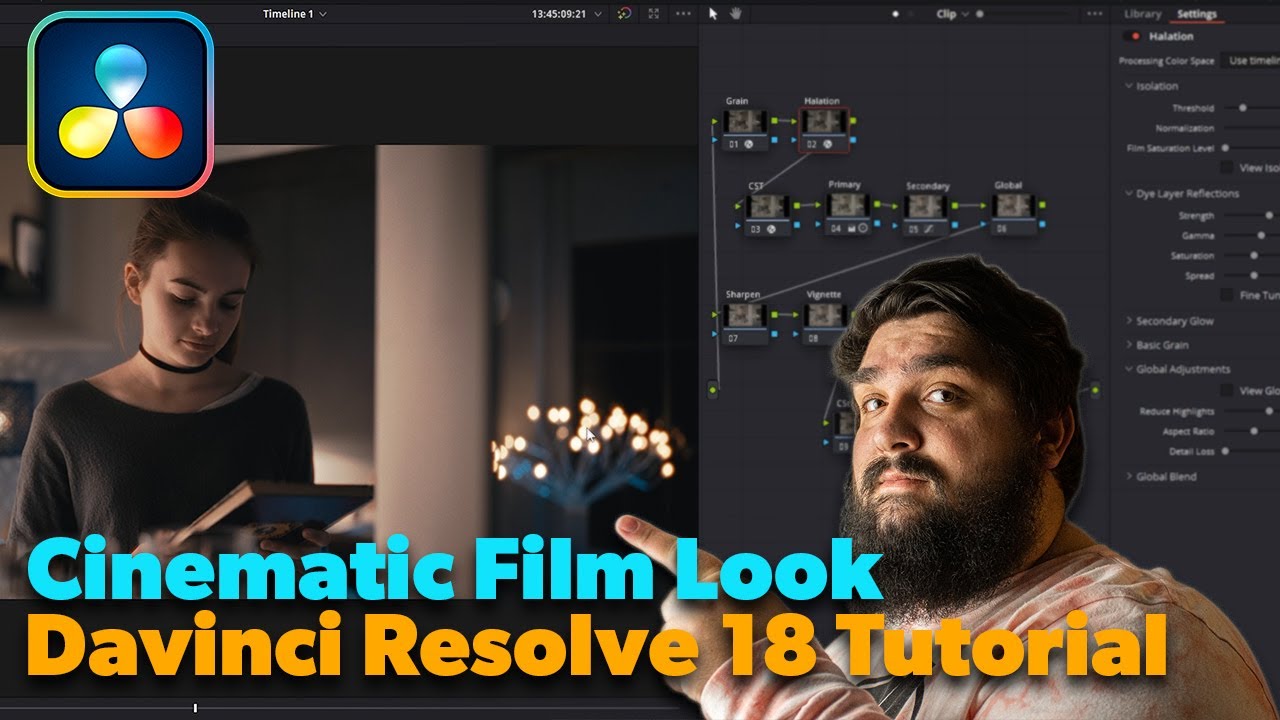The width and height of the screenshot is (1280, 720).
Task: Select the hand pan tool
Action: pos(736,13)
